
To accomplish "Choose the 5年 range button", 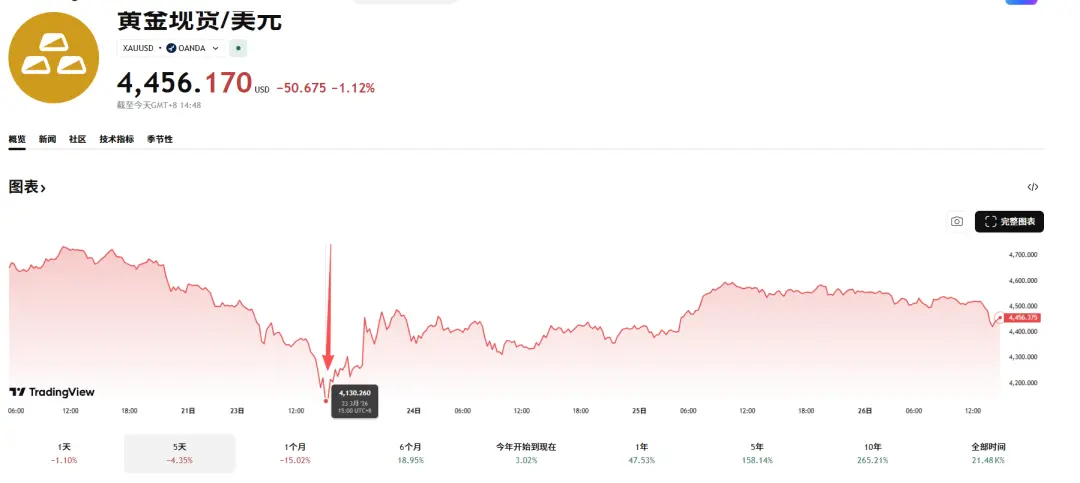I will point(755,452).
